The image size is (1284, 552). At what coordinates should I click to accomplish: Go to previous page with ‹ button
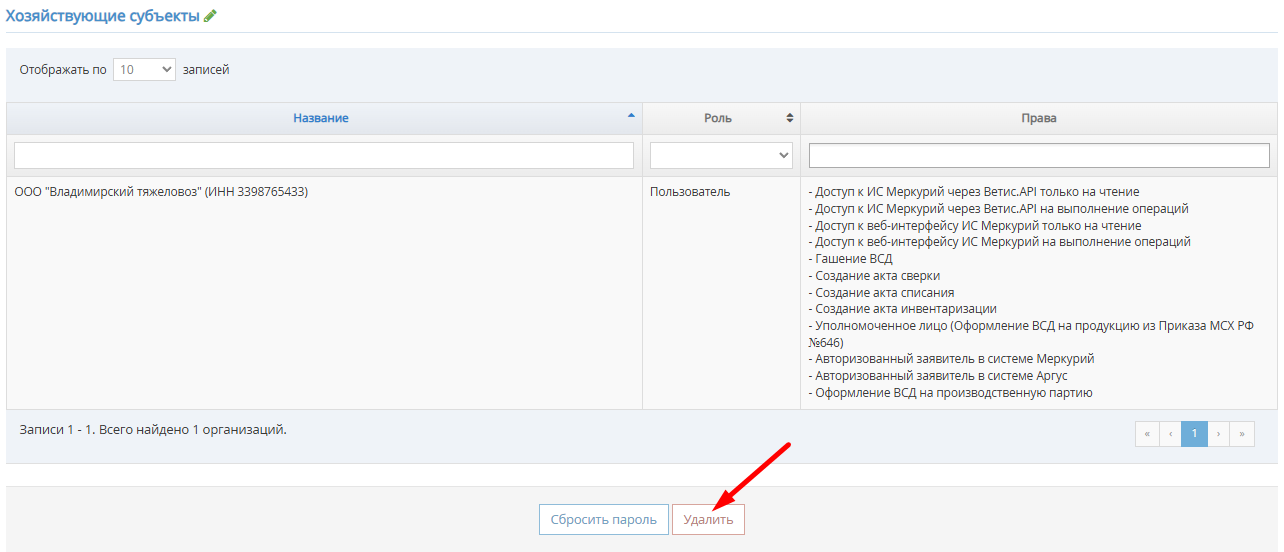1170,433
